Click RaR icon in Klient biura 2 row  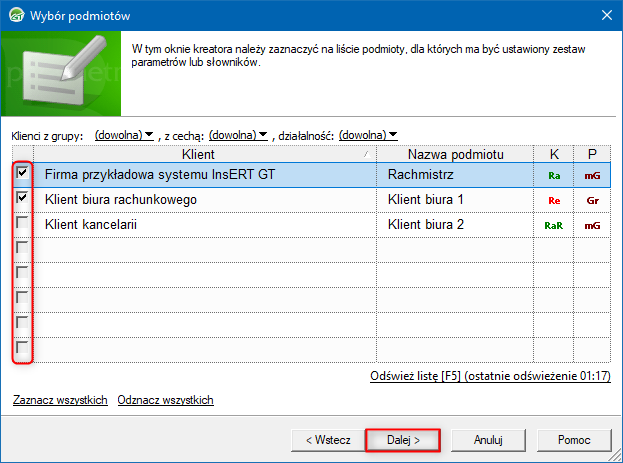[x=553, y=226]
